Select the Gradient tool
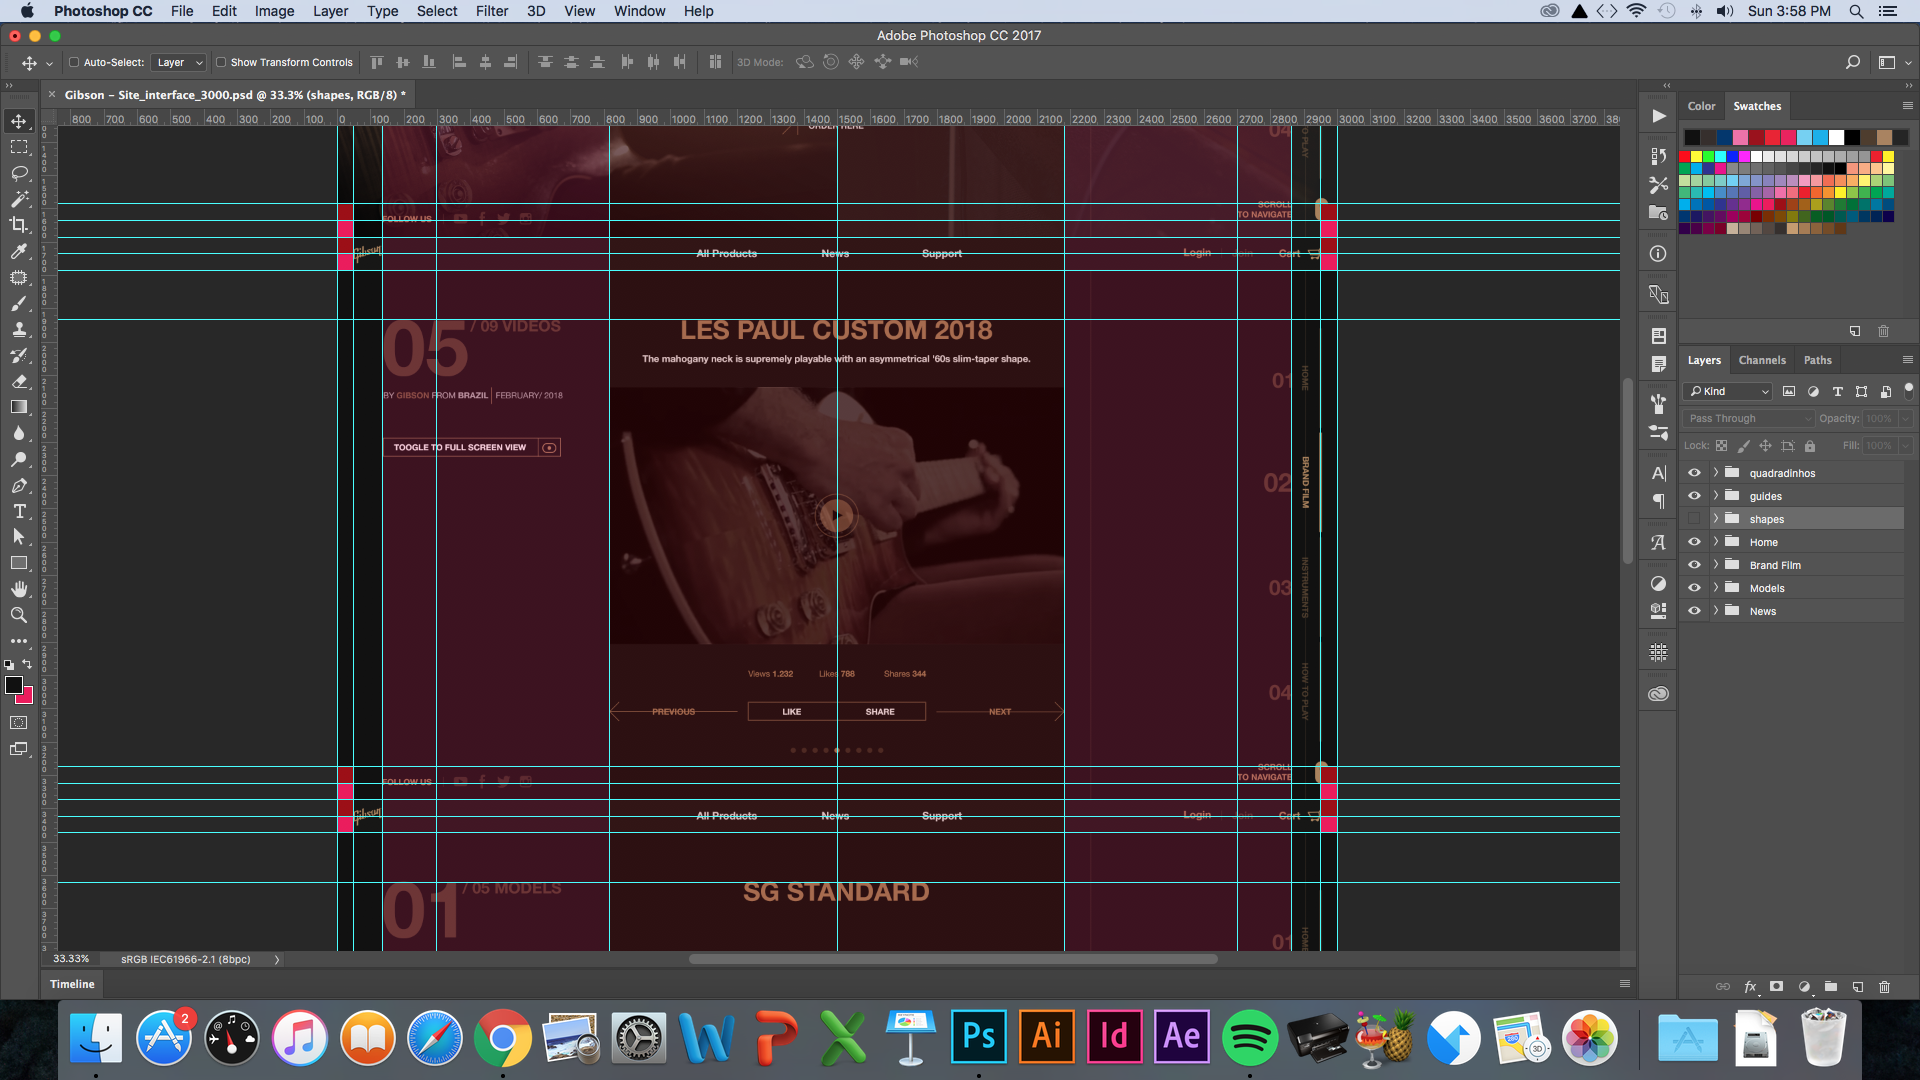1920x1080 pixels. pos(19,407)
